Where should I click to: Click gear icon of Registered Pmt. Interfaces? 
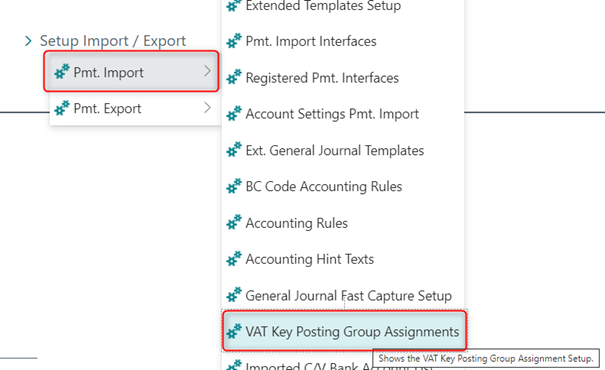point(234,77)
